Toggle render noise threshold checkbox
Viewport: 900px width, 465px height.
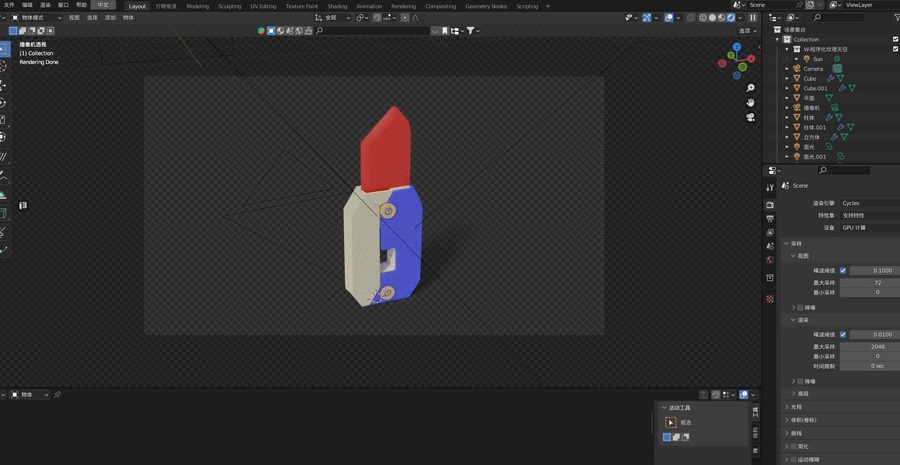click(843, 334)
